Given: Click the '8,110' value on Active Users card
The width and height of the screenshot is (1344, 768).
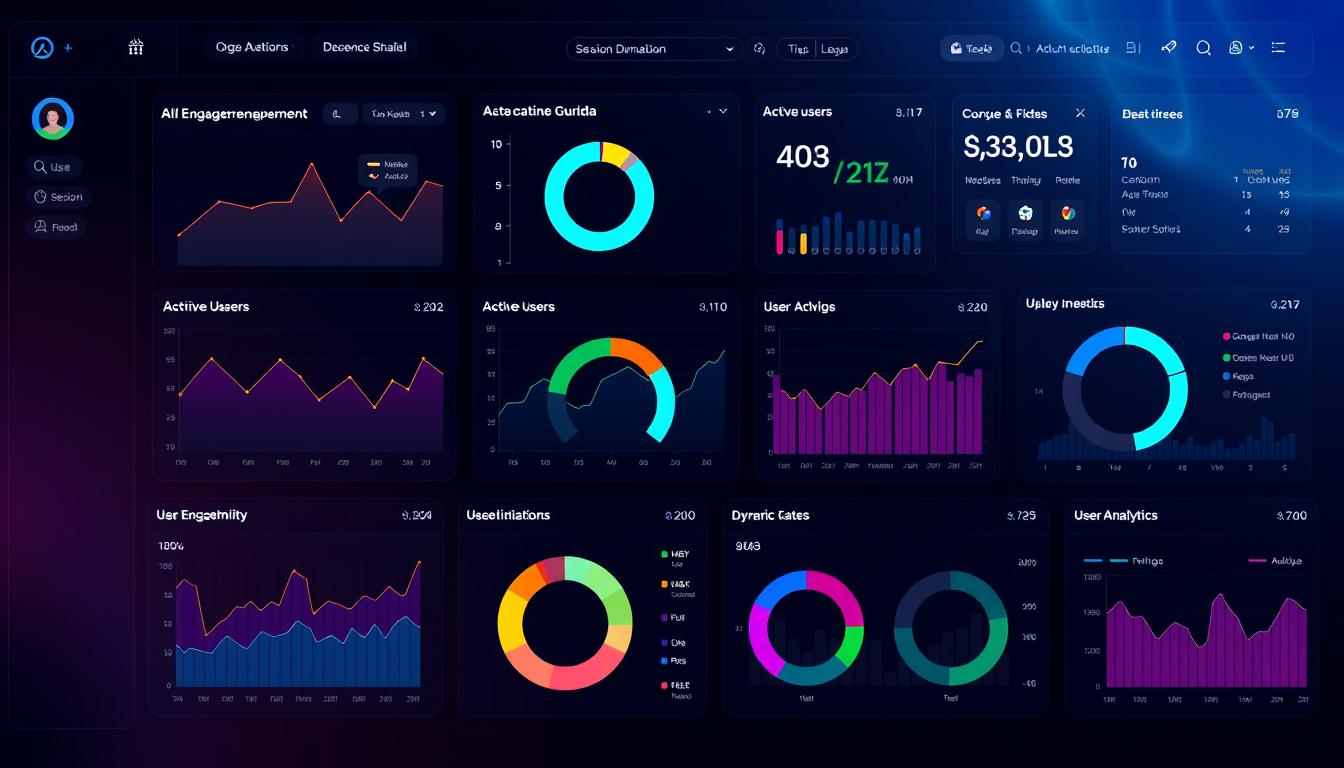Looking at the screenshot, I should pyautogui.click(x=712, y=308).
